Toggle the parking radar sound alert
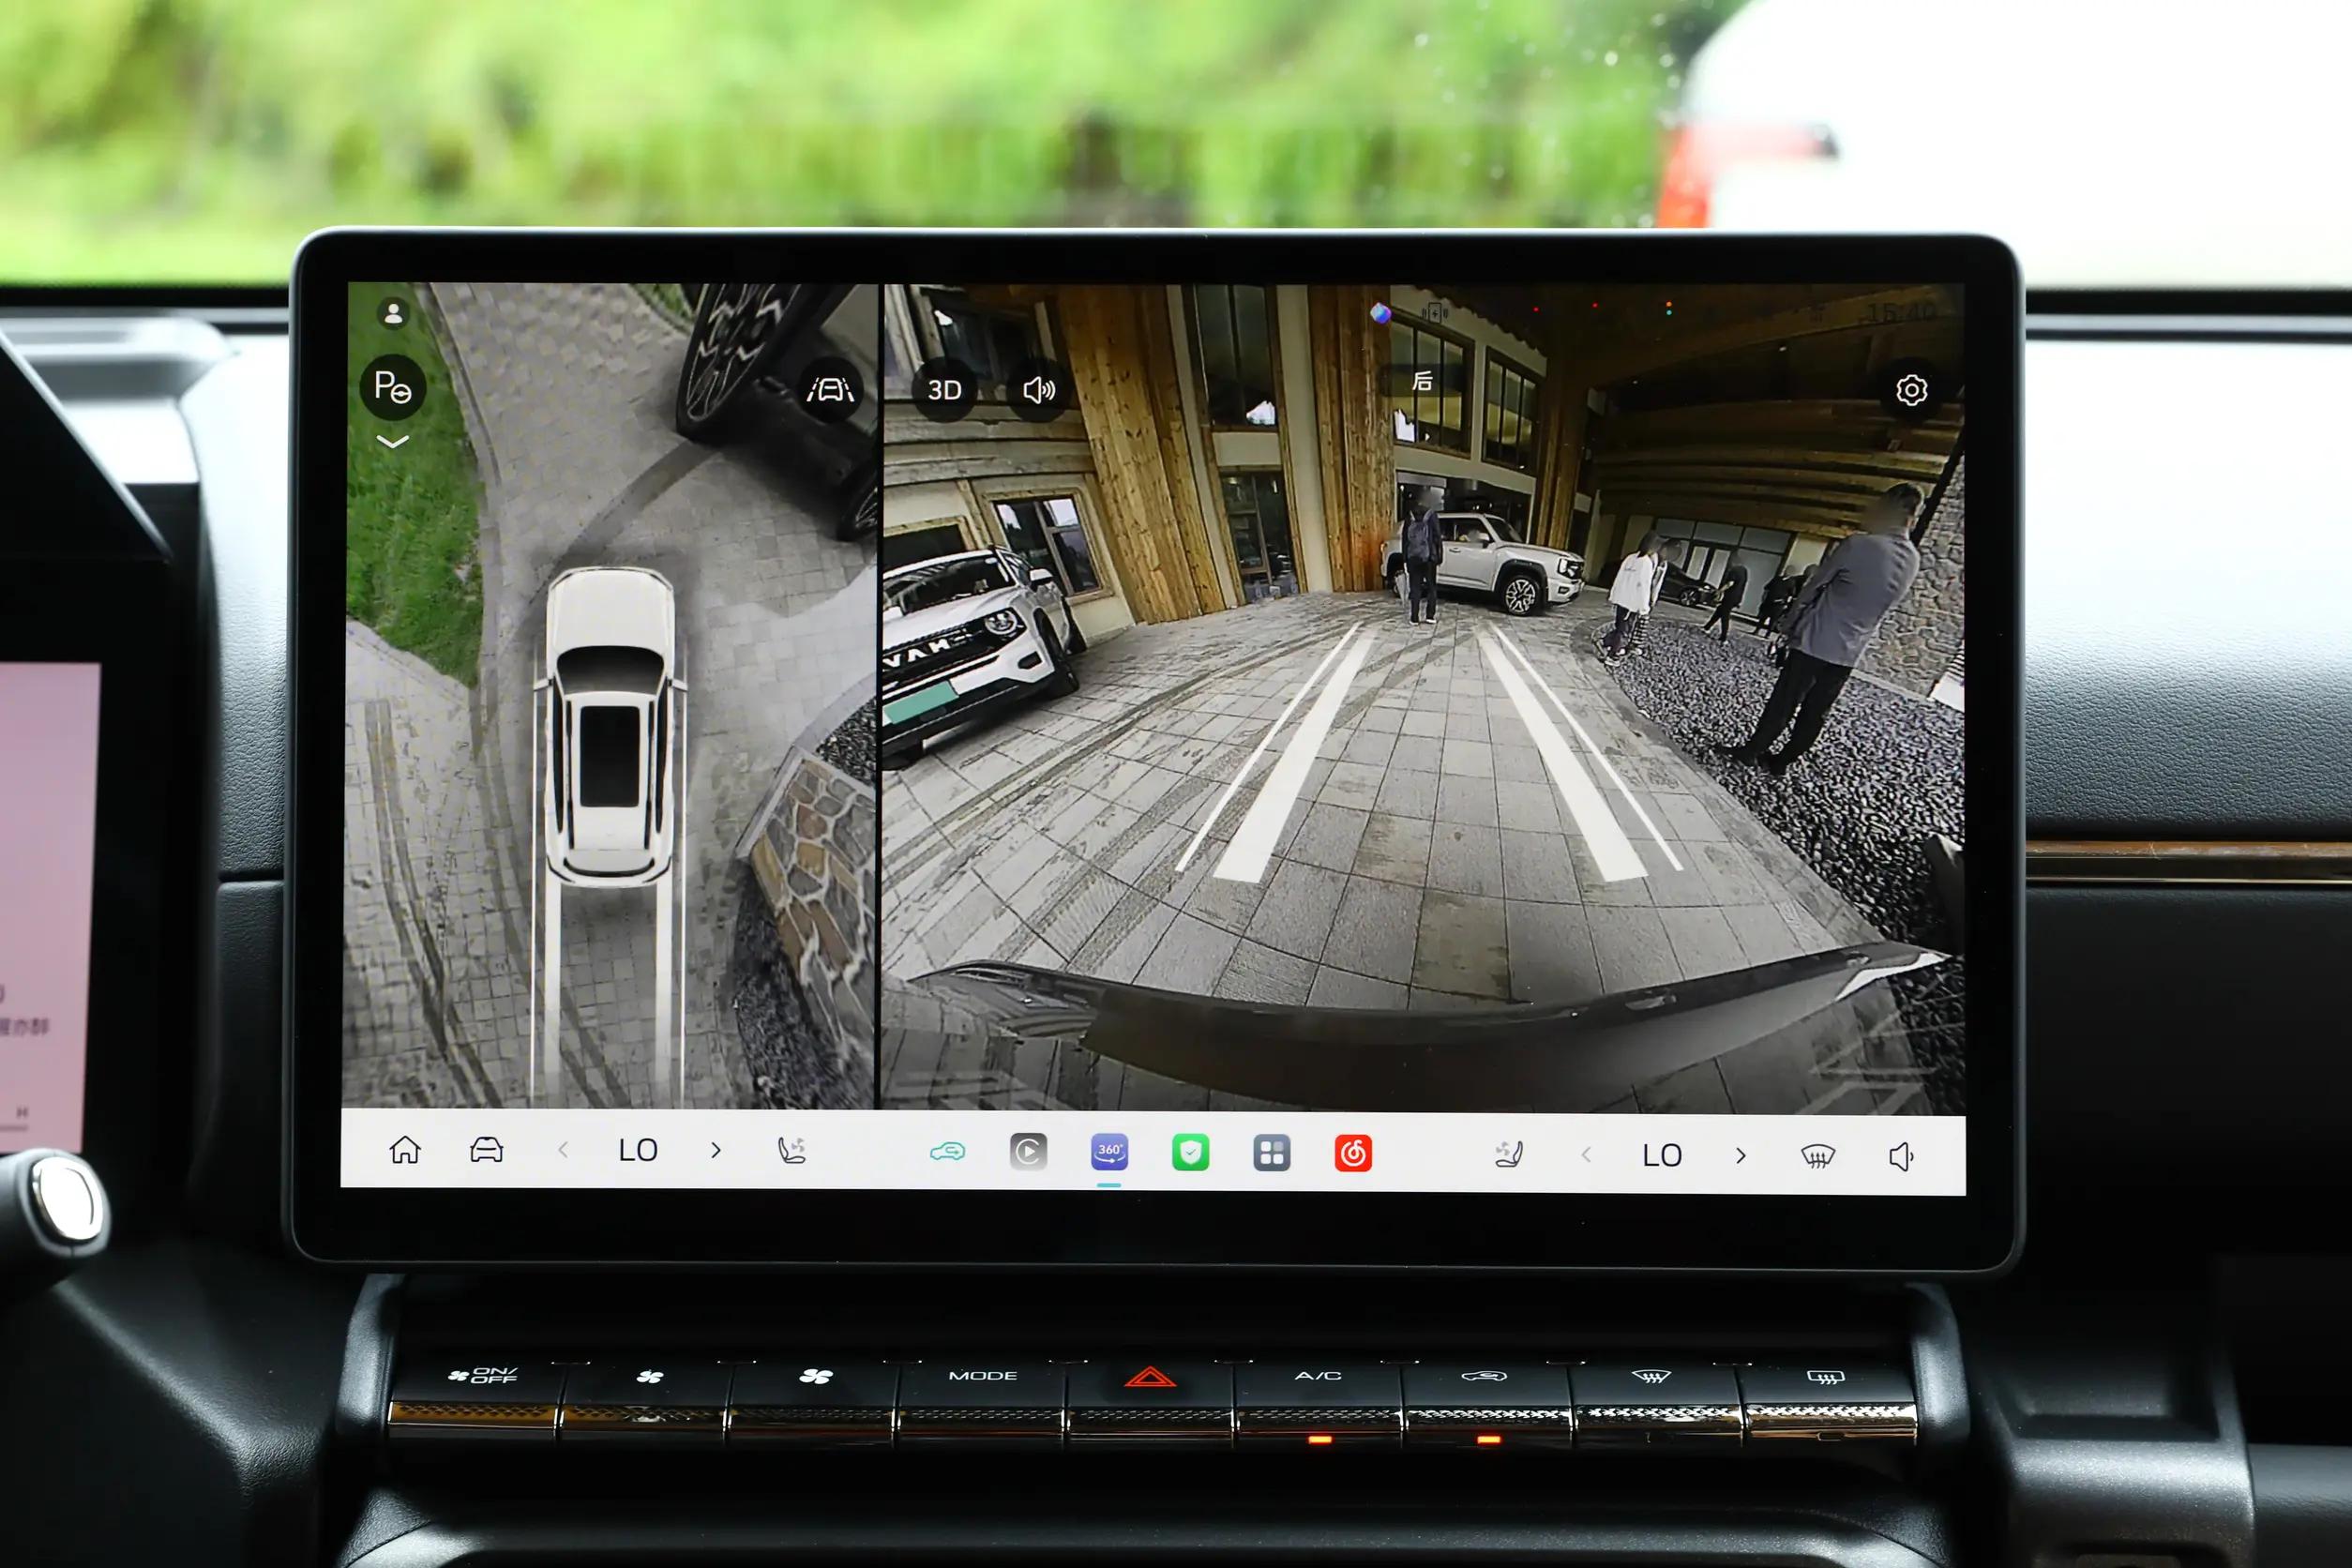This screenshot has height=1568, width=2352. click(x=1038, y=390)
